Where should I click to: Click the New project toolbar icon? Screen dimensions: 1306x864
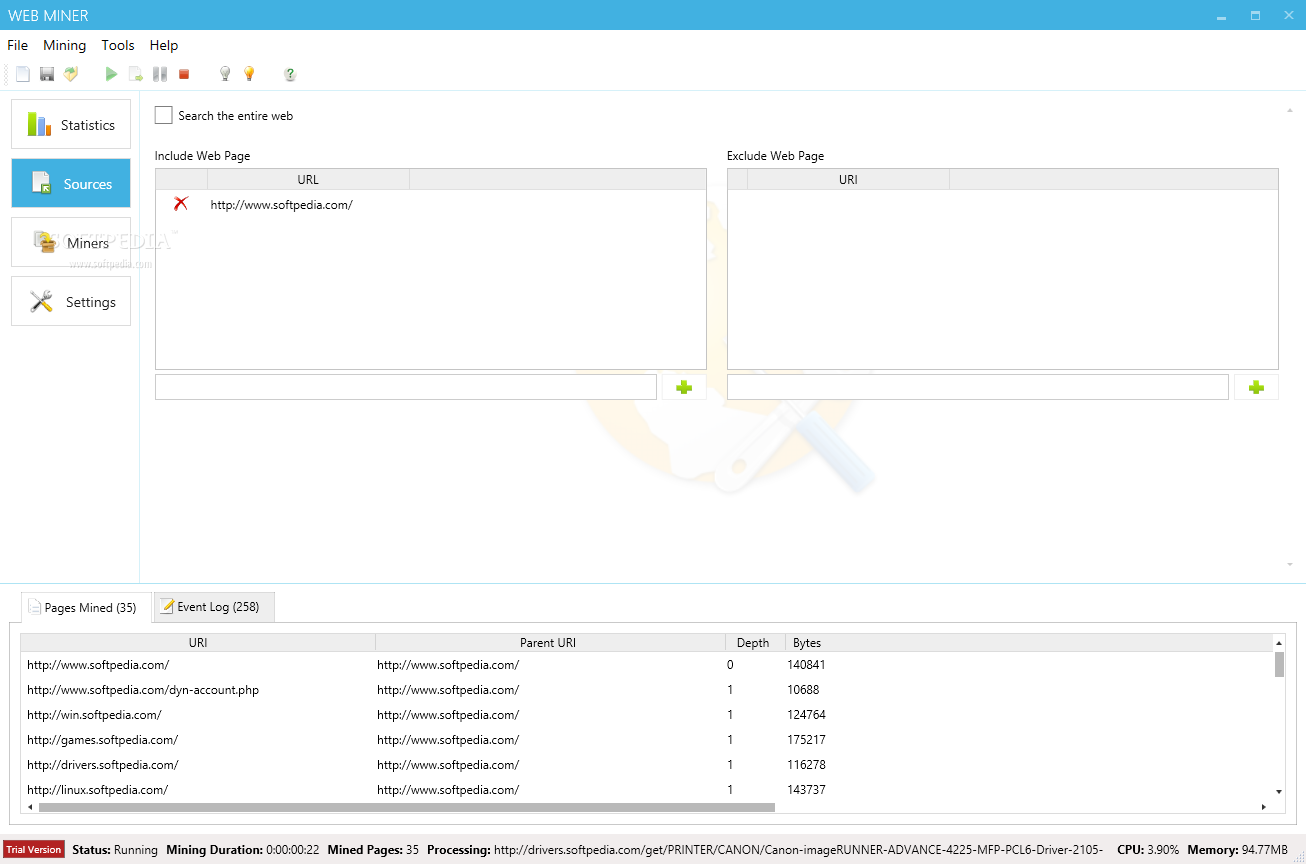click(23, 74)
